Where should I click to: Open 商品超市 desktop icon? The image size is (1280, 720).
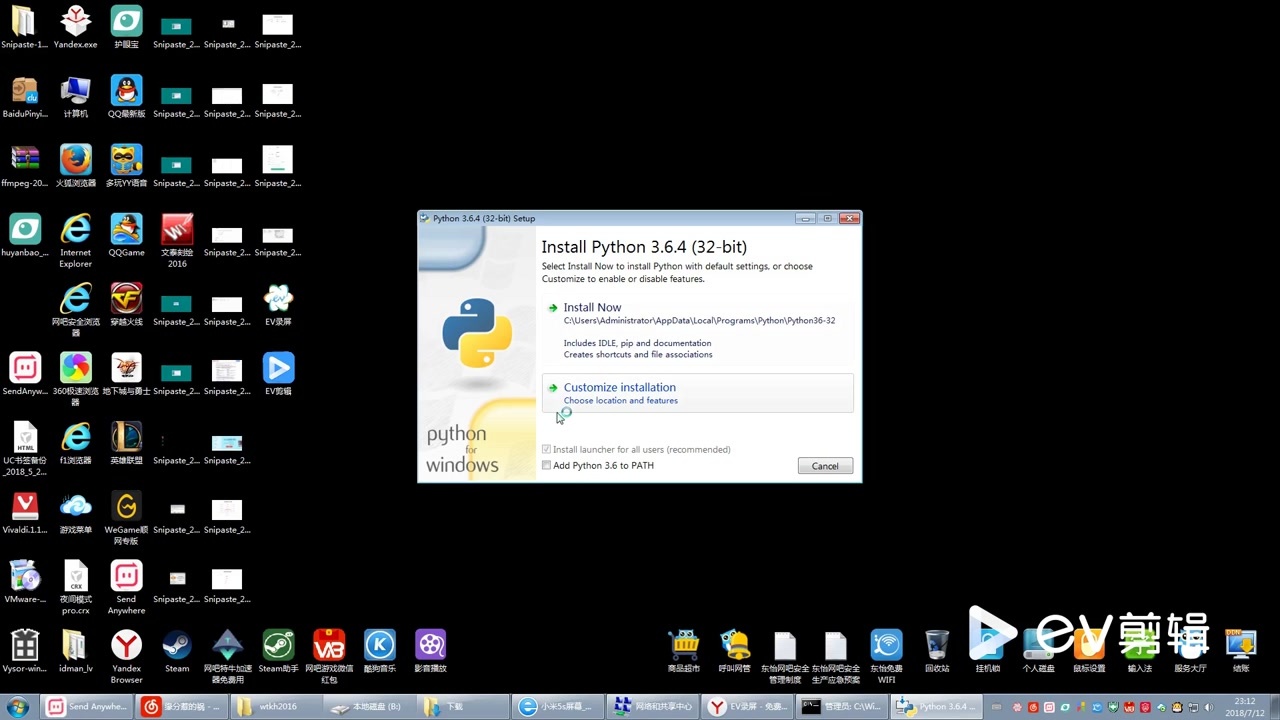tap(684, 651)
